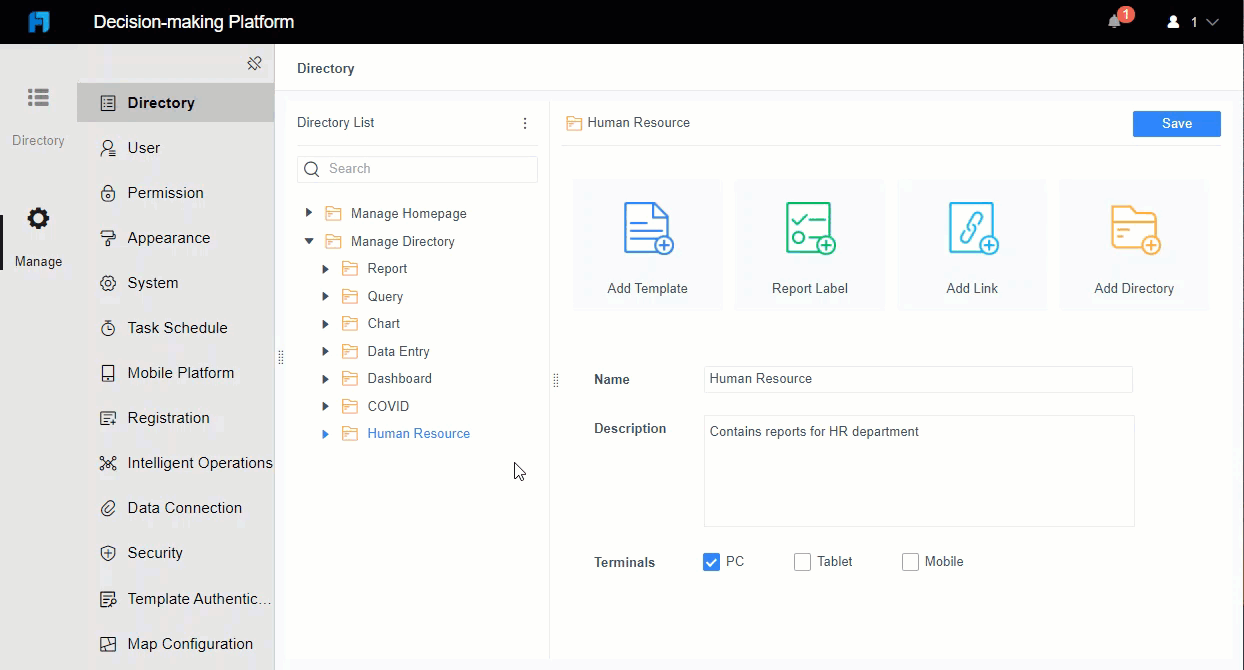Viewport: 1244px width, 670px height.
Task: Expand the COVID folder
Action: point(324,405)
